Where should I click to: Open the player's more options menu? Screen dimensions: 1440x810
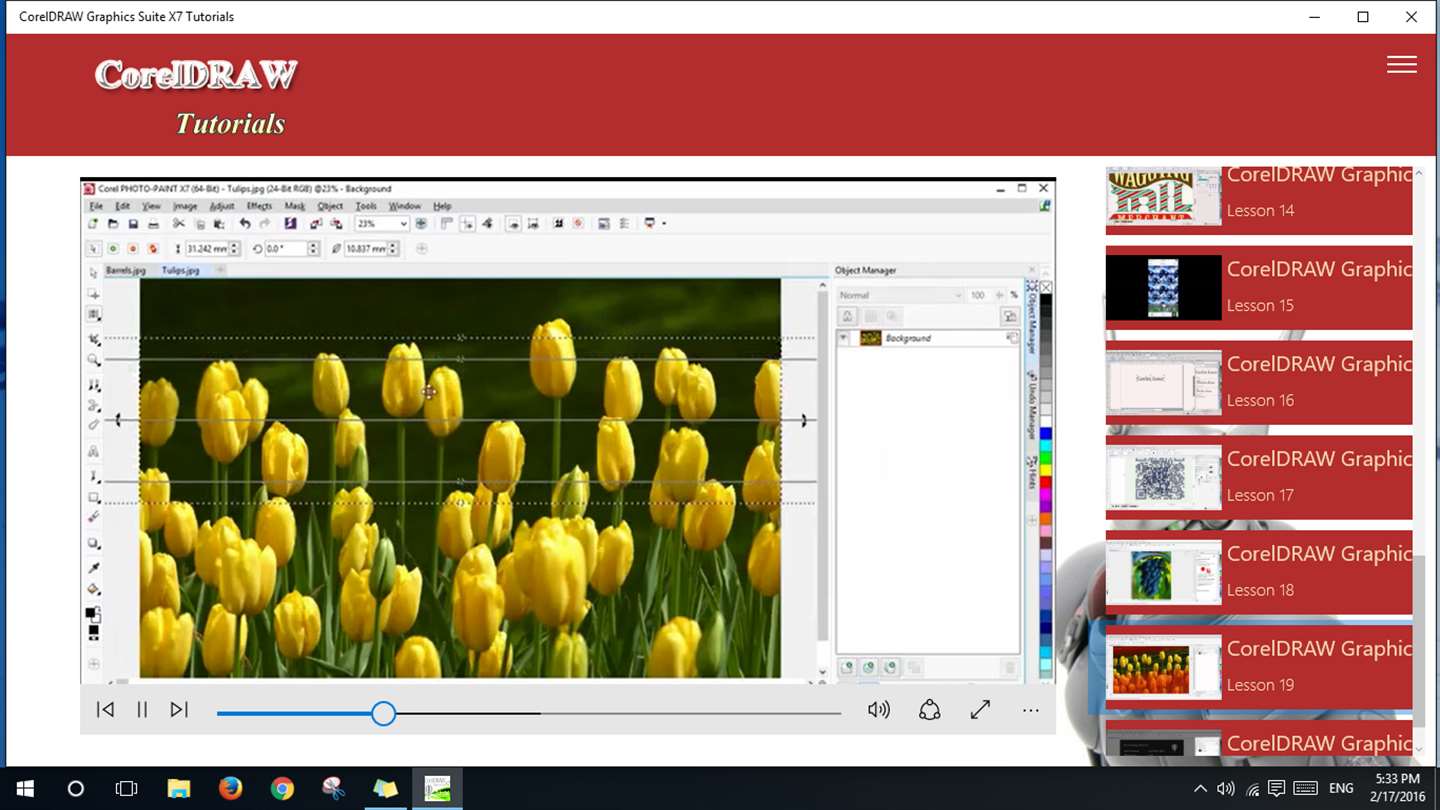[1031, 711]
